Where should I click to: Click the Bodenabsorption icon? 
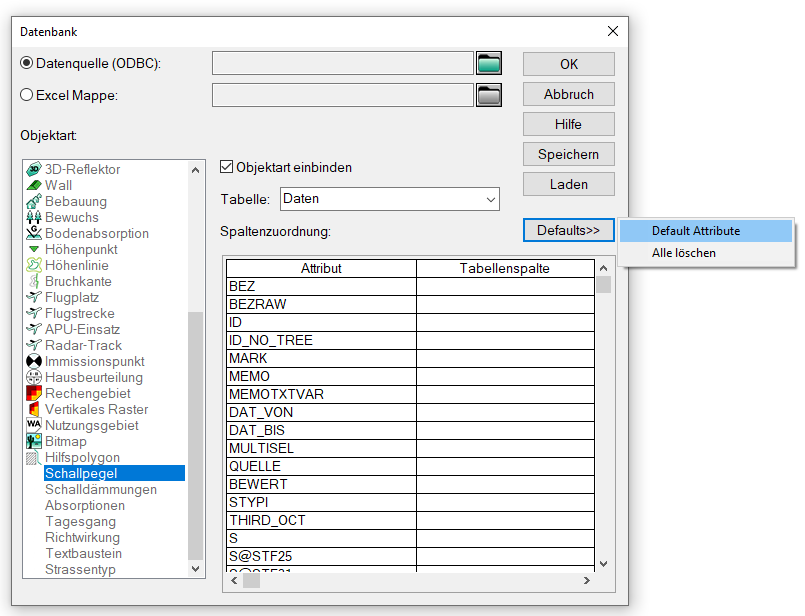(x=34, y=233)
